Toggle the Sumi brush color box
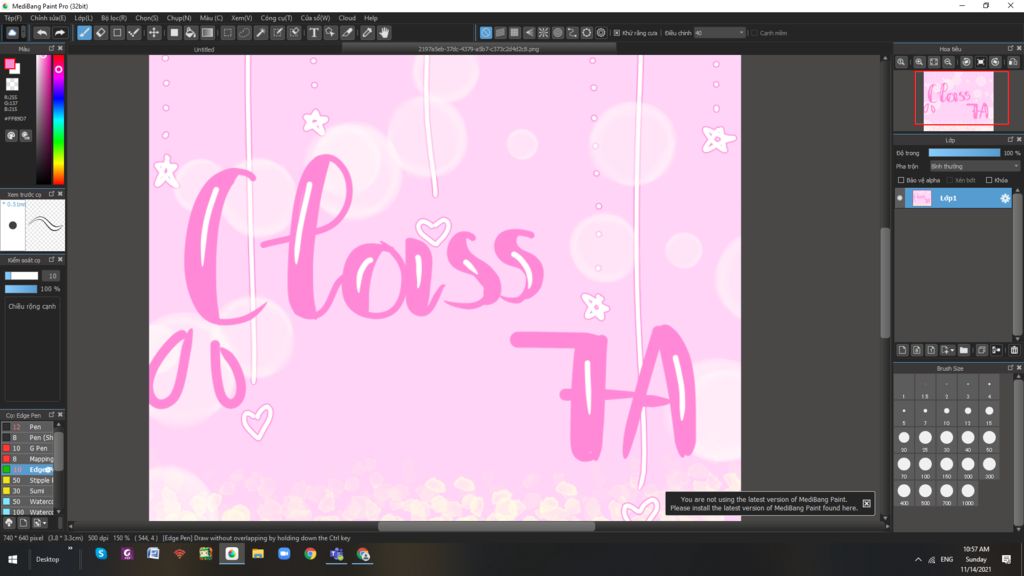The image size is (1024, 576). 7,491
